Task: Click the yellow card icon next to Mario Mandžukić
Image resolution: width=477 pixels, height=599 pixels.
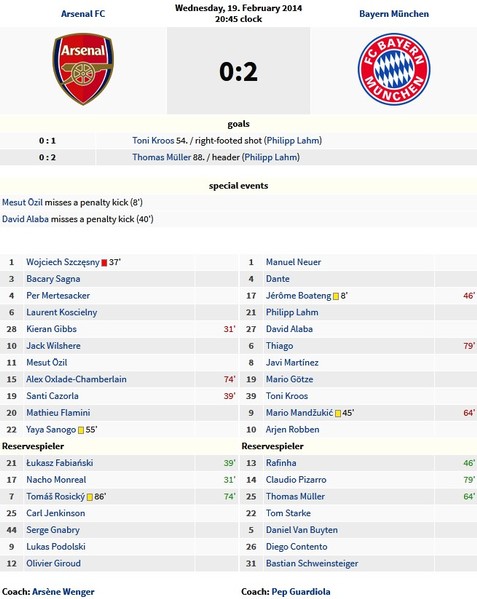Action: tap(338, 414)
